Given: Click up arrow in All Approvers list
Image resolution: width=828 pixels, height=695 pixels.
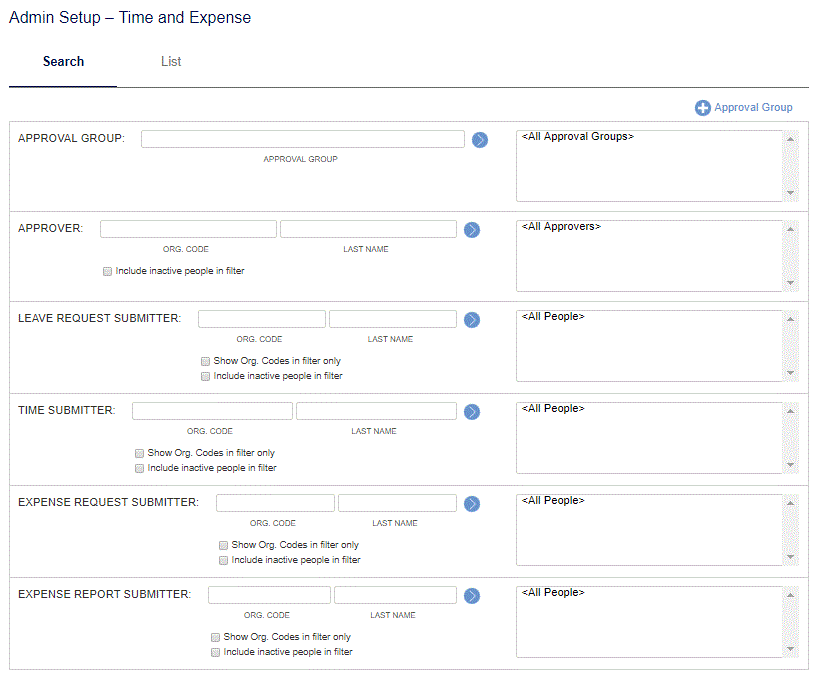Looking at the screenshot, I should coord(790,229).
